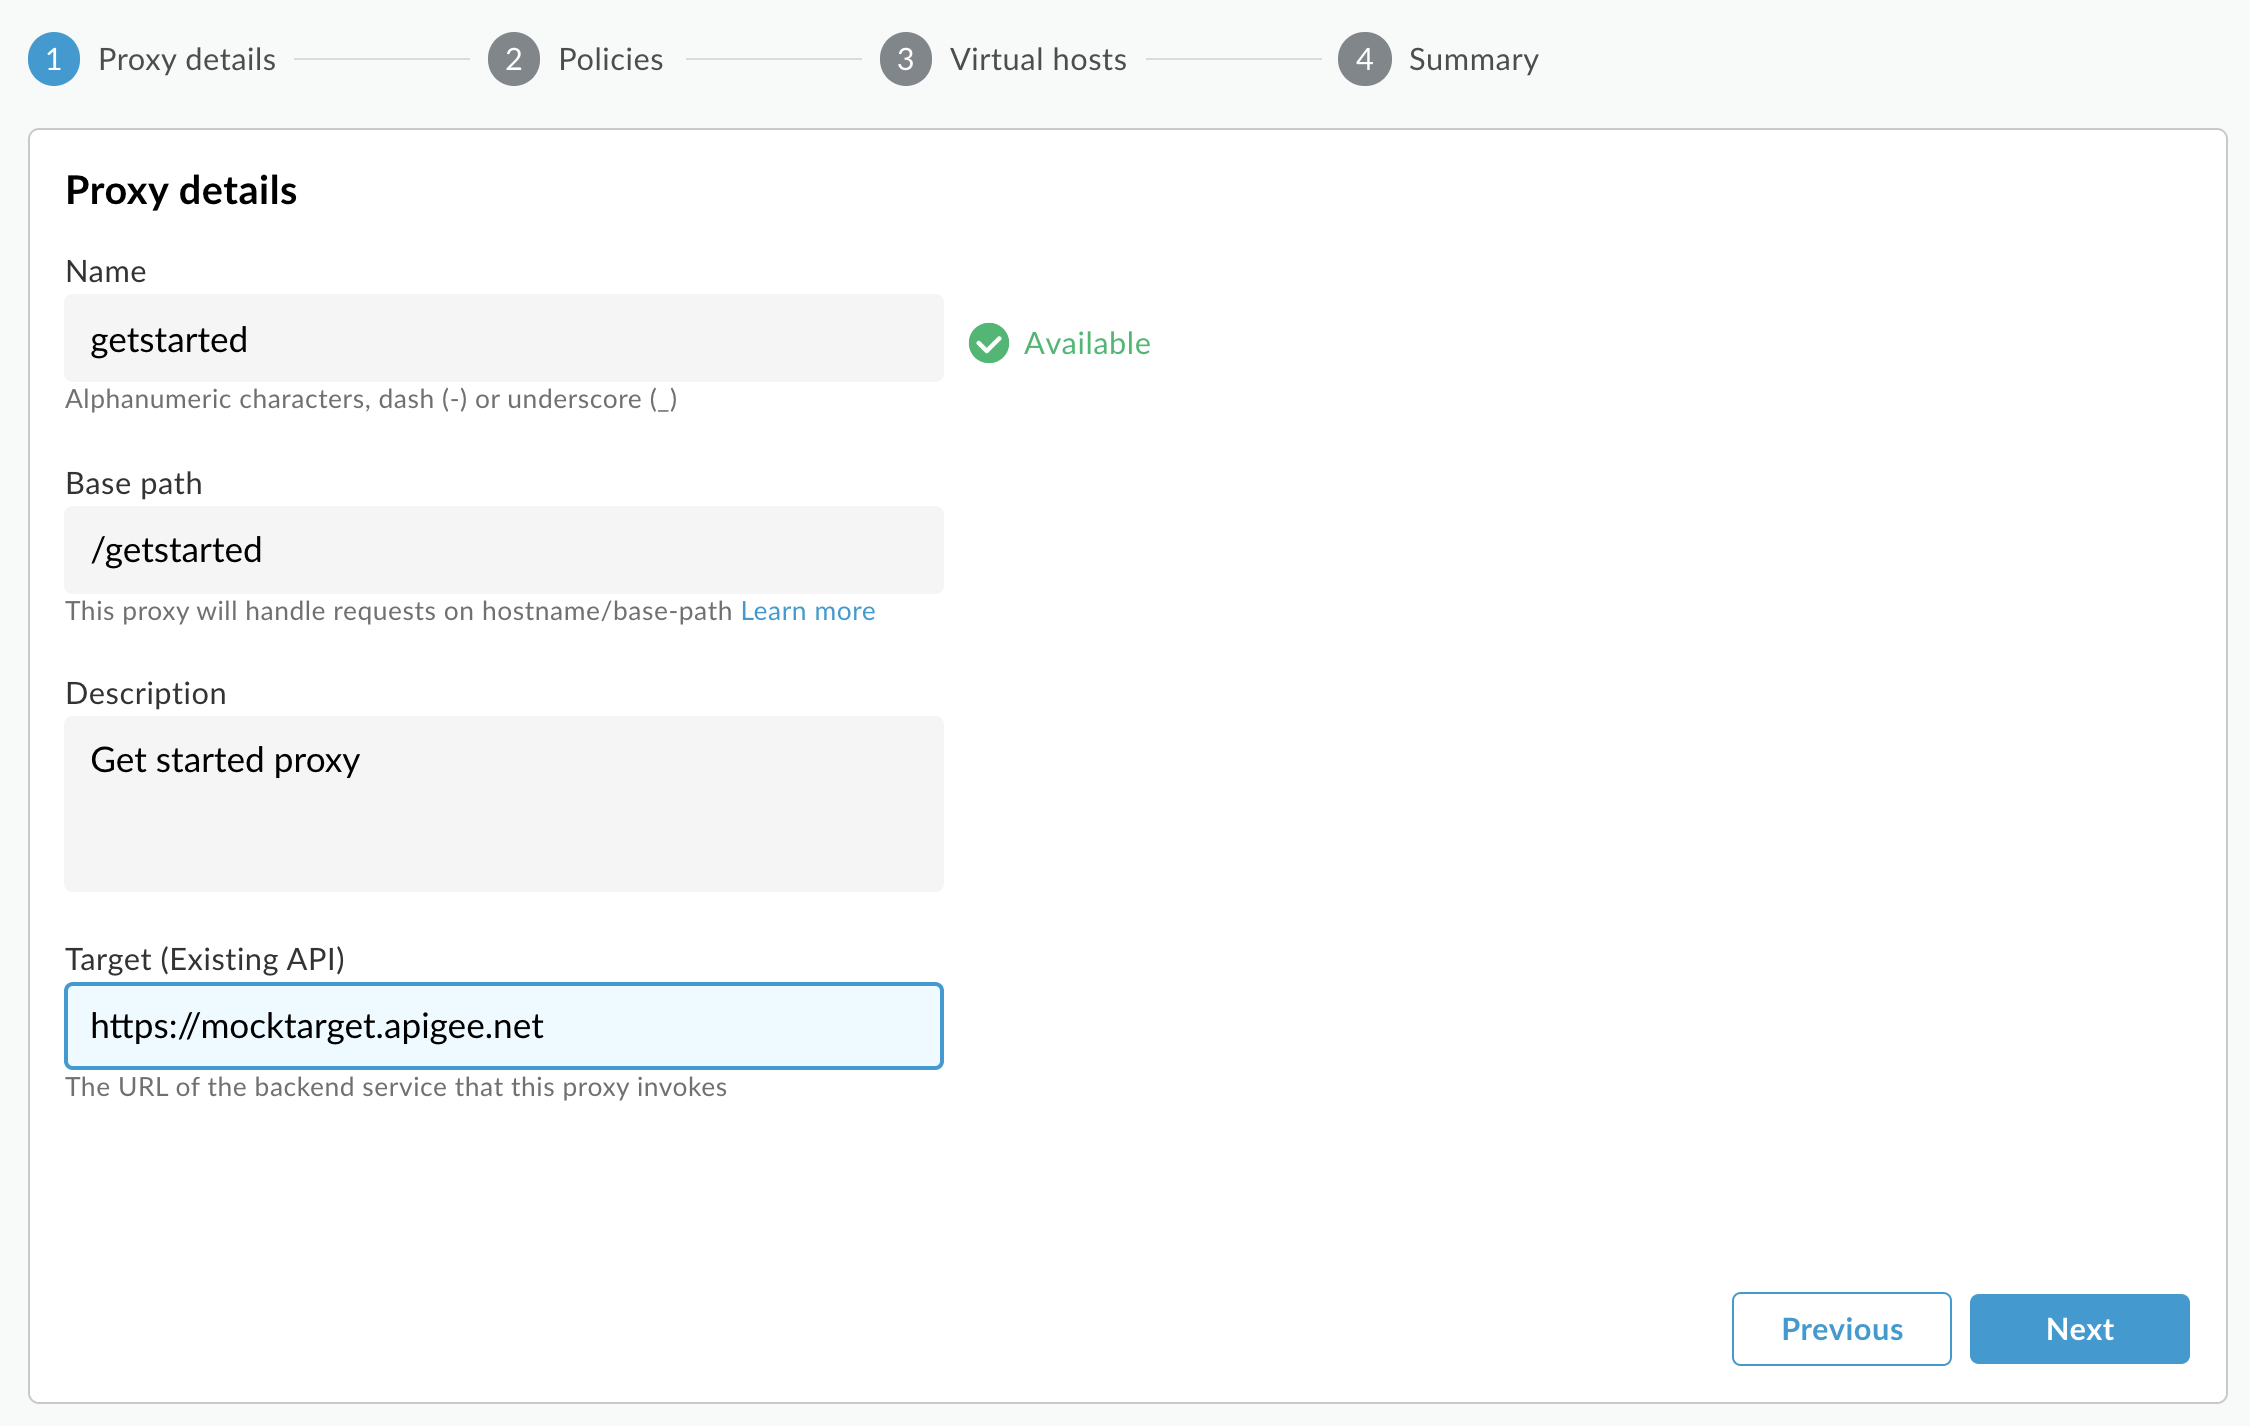Screen dimensions: 2250x1426
Task: Click the Target (Existing API) label
Action: click(x=205, y=959)
